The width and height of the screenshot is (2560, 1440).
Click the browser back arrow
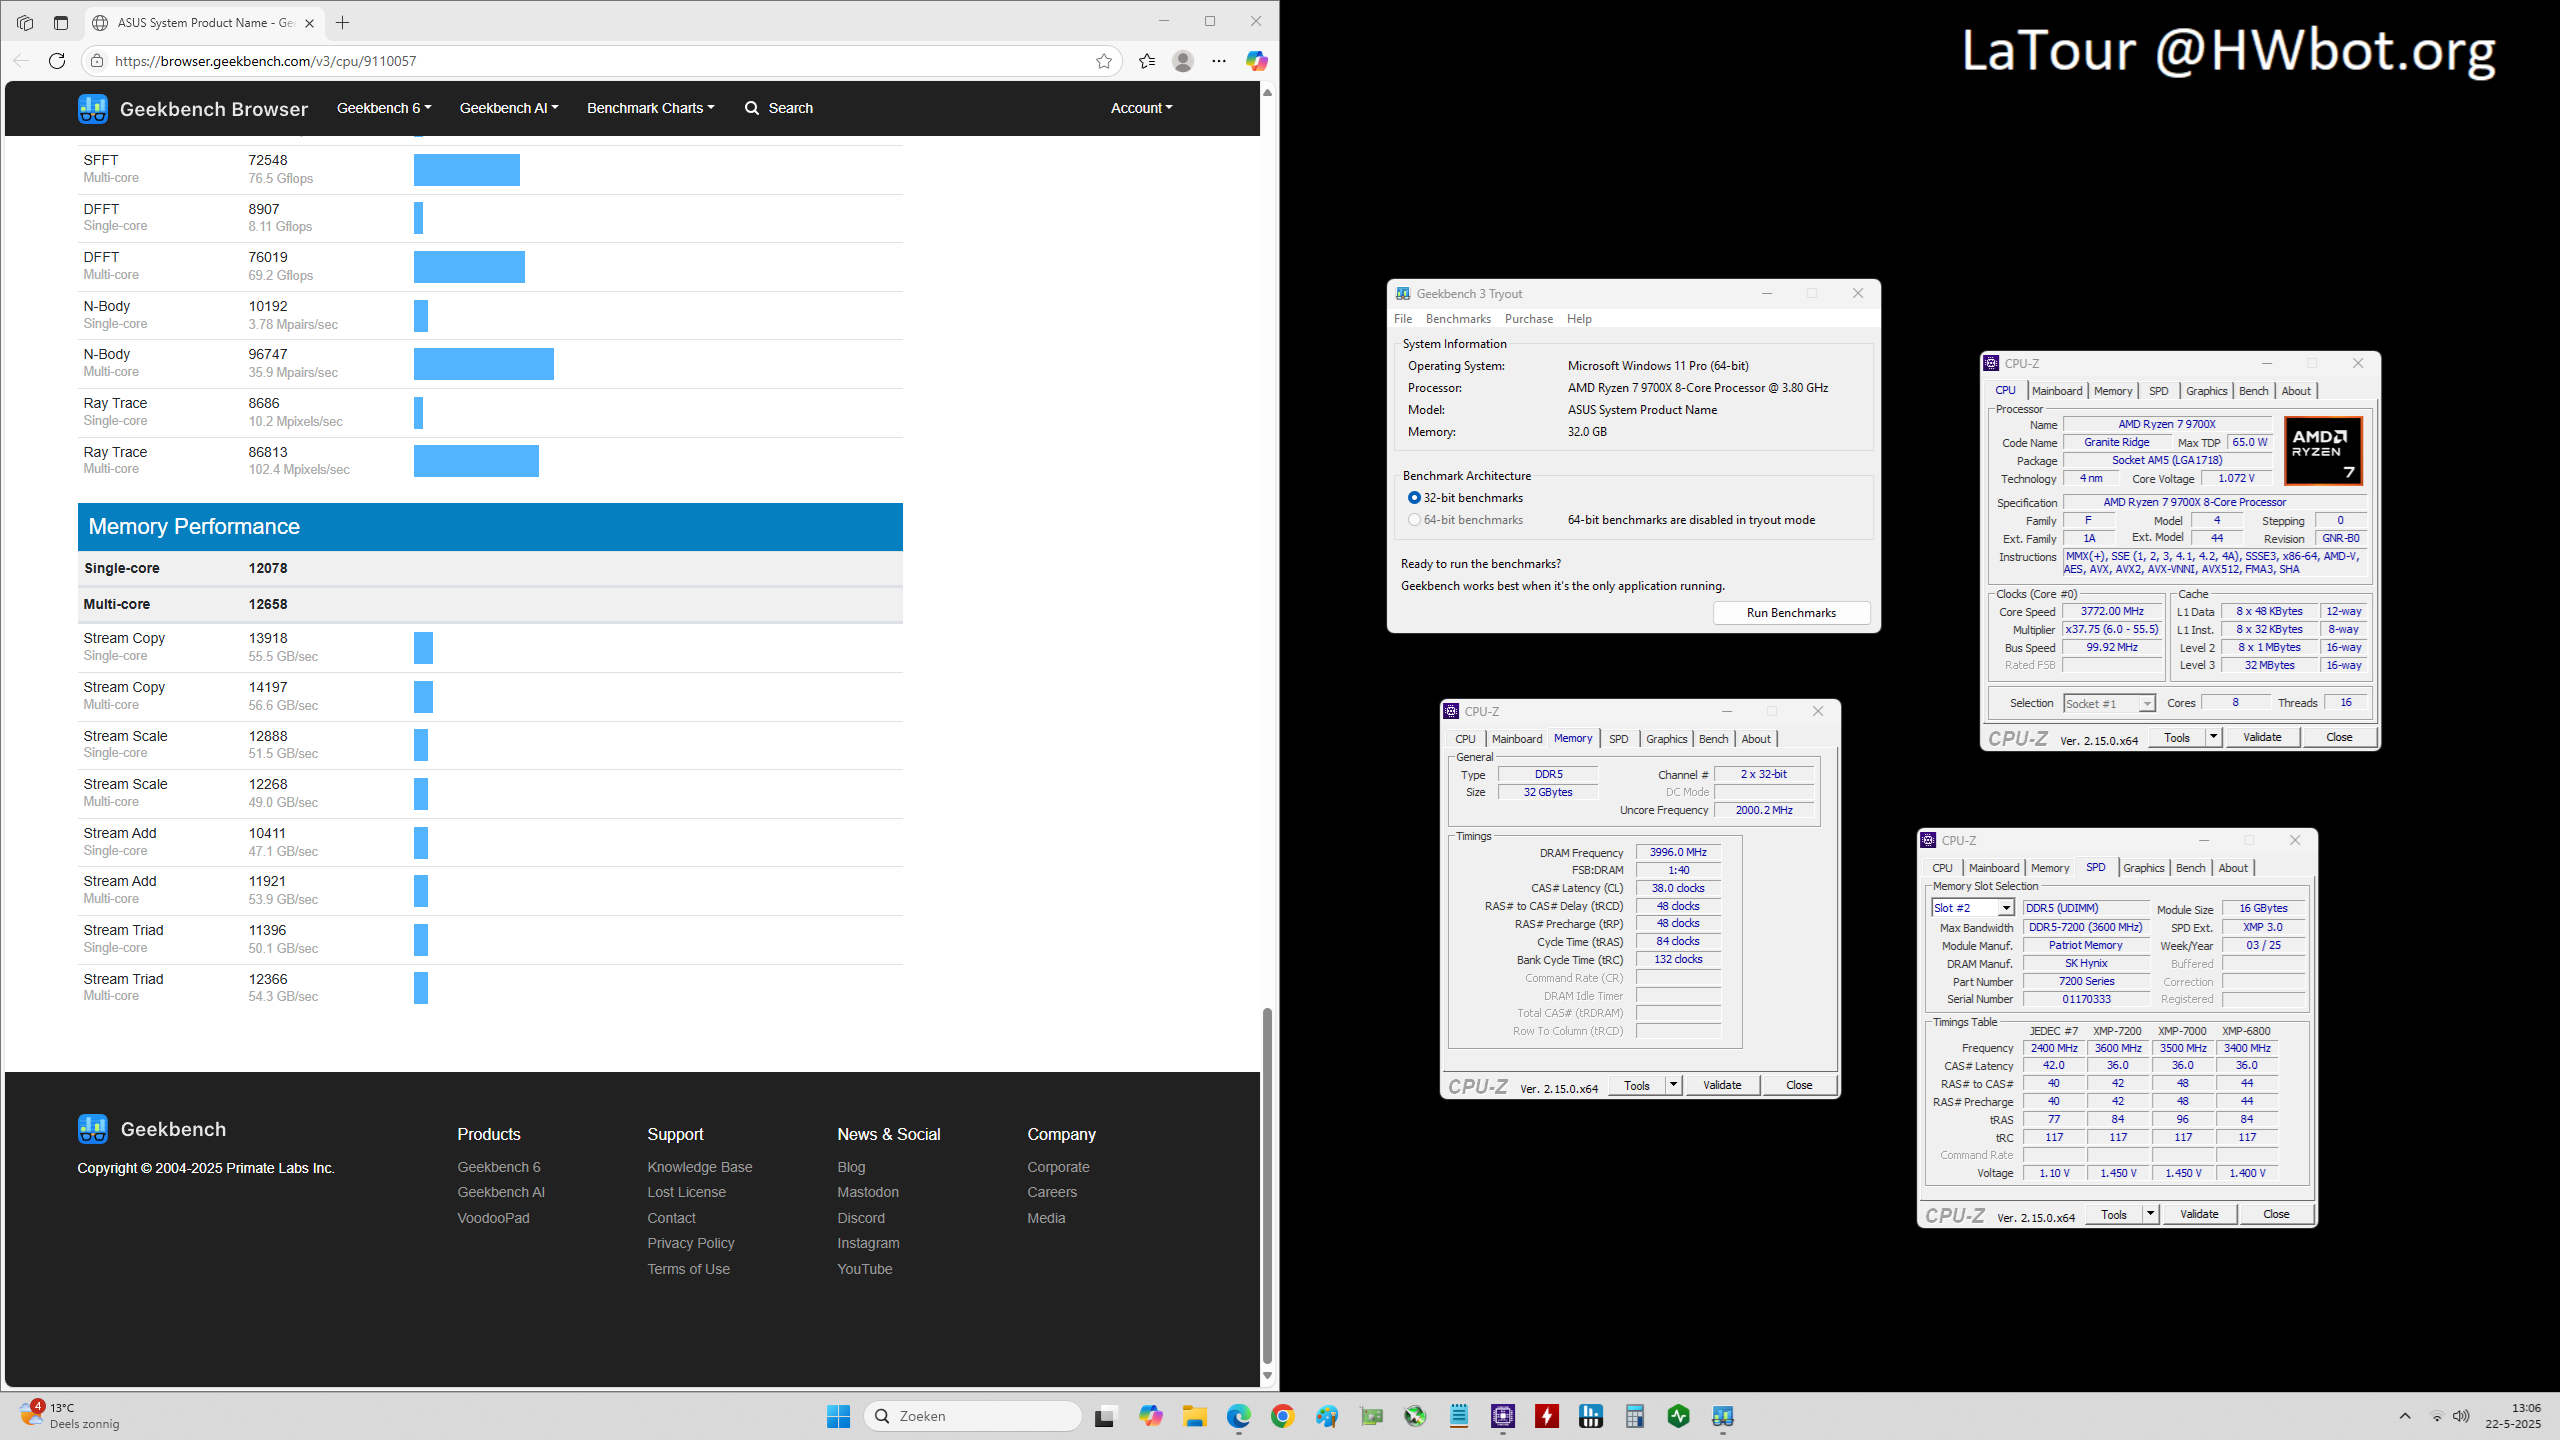click(21, 61)
